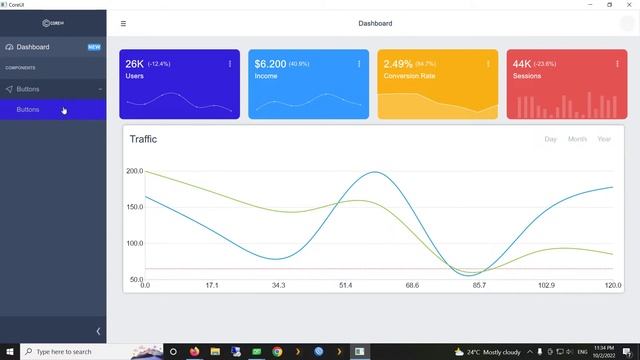The width and height of the screenshot is (640, 360).
Task: Click the volume speaker tray icon
Action: coord(569,352)
